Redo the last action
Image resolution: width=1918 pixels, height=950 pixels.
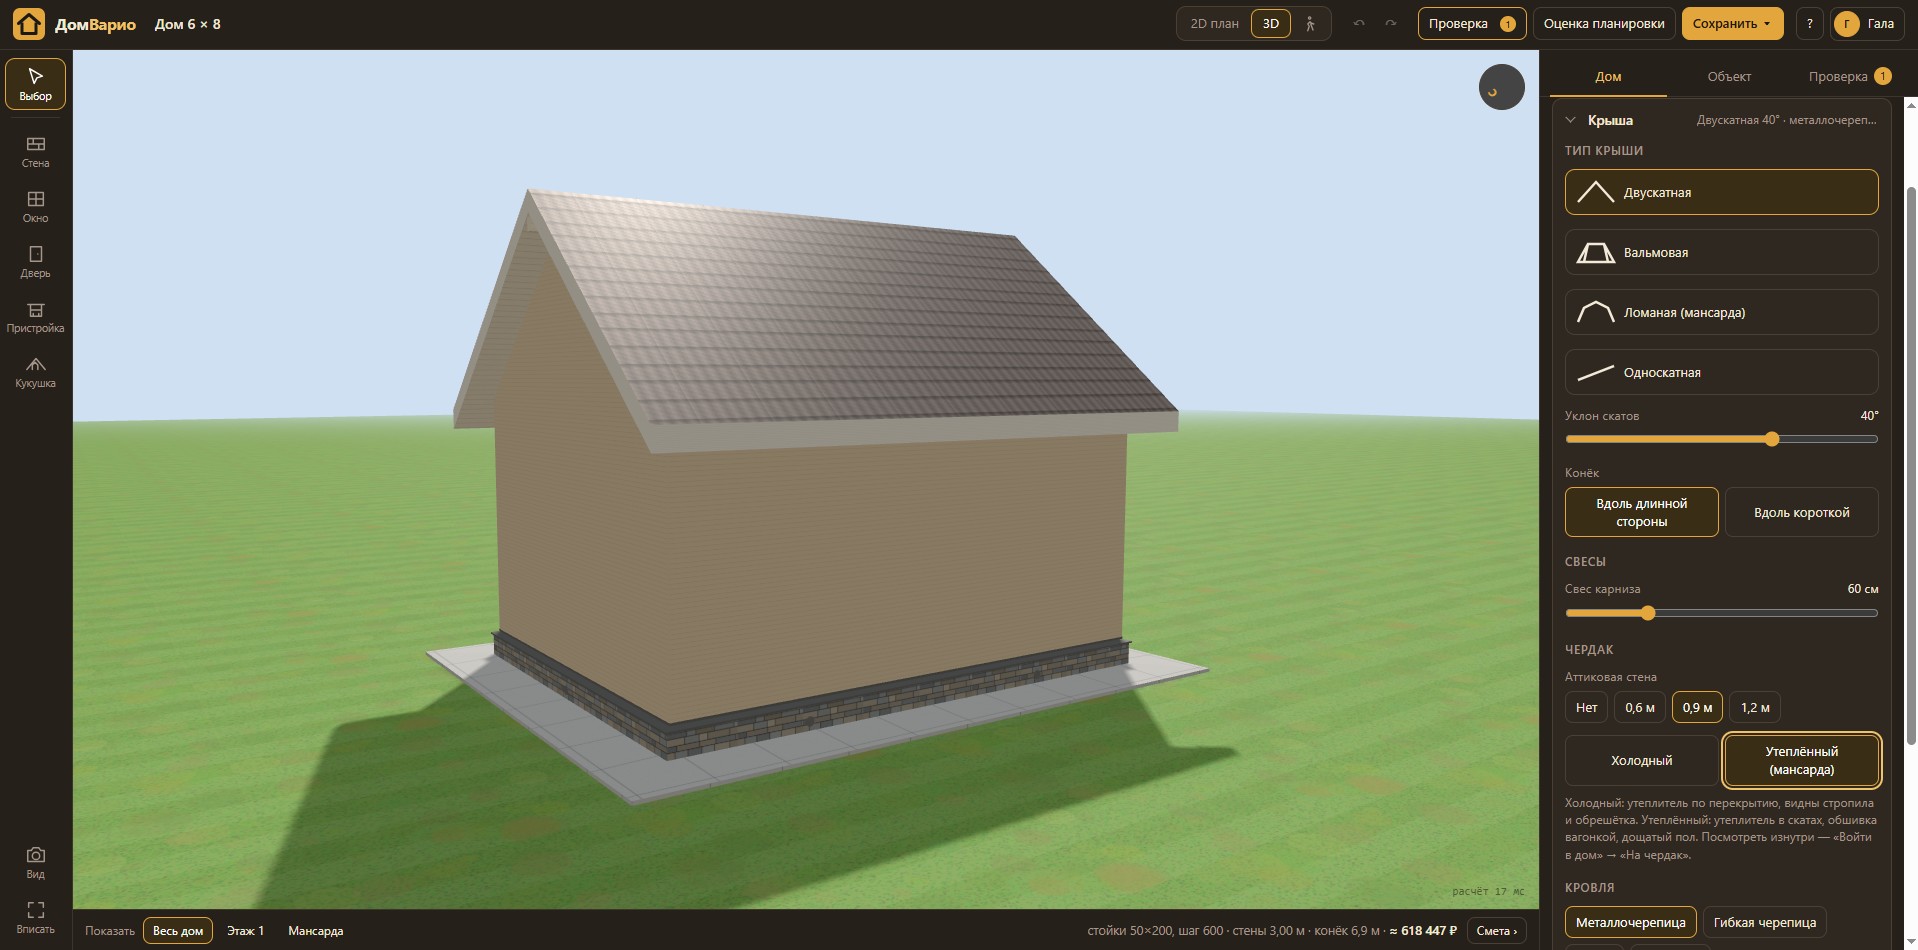(1390, 24)
